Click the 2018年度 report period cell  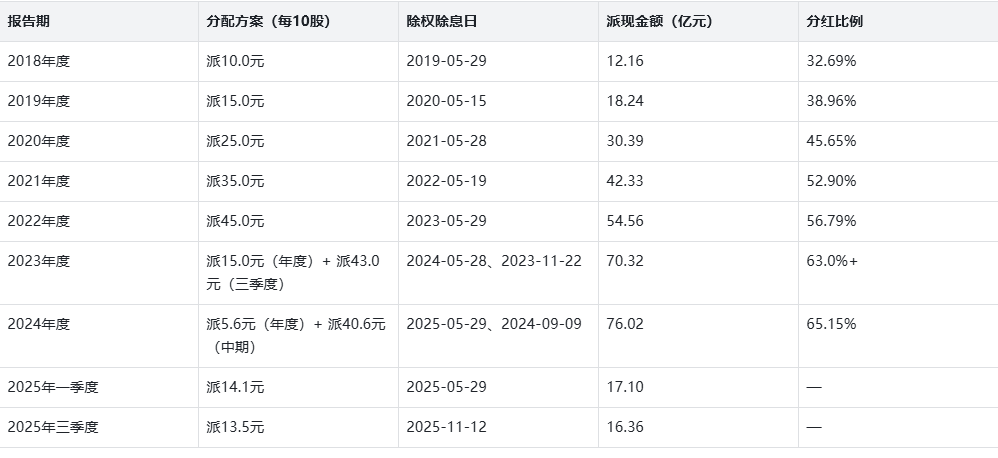coord(39,61)
